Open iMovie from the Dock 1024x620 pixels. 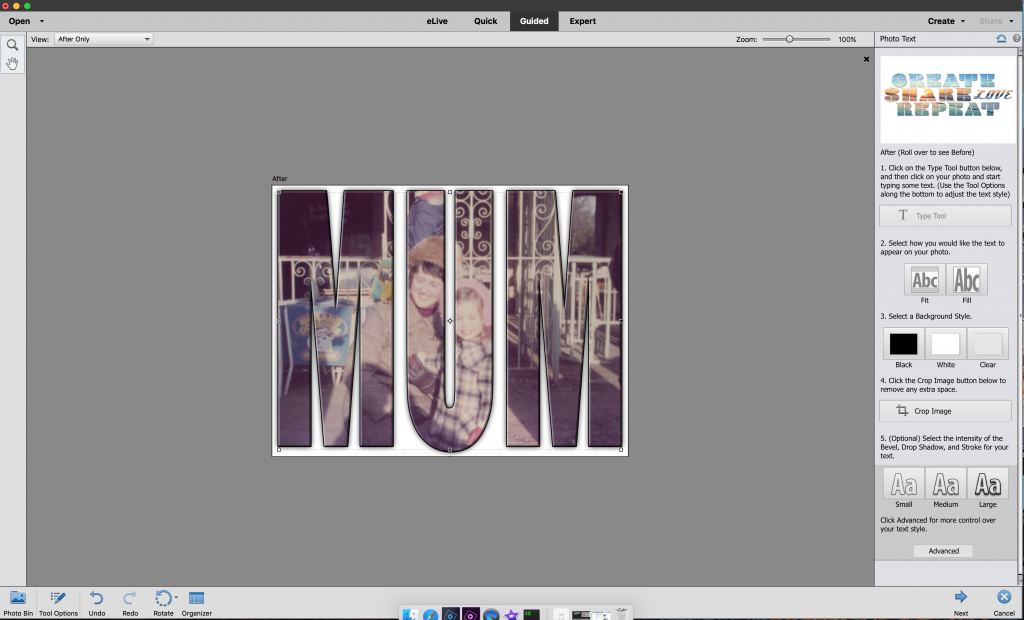[511, 615]
